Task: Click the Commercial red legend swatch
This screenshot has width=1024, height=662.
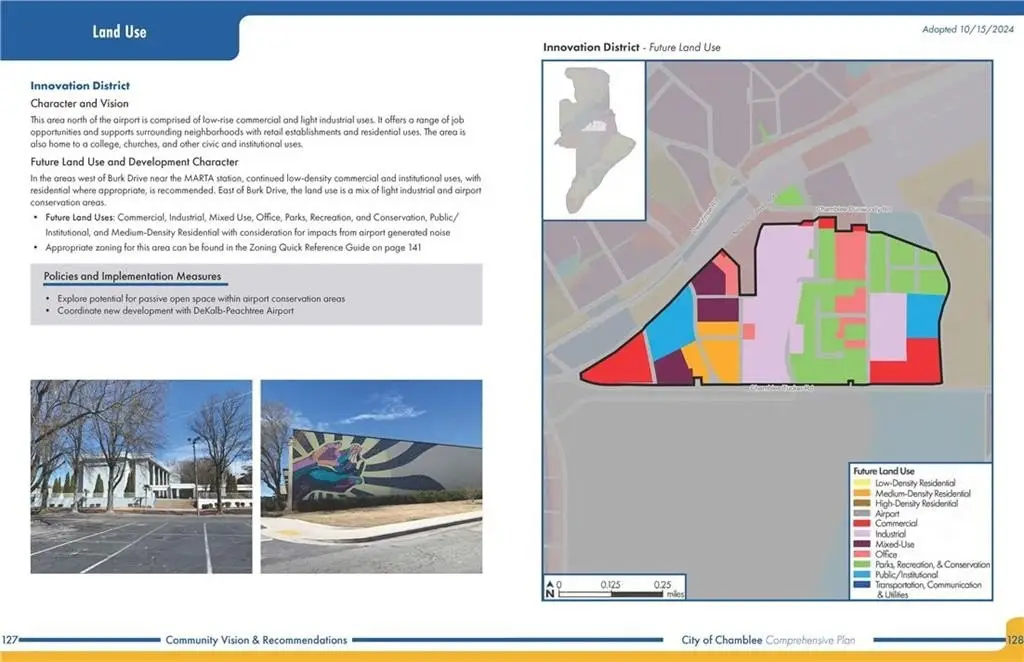Action: (856, 524)
